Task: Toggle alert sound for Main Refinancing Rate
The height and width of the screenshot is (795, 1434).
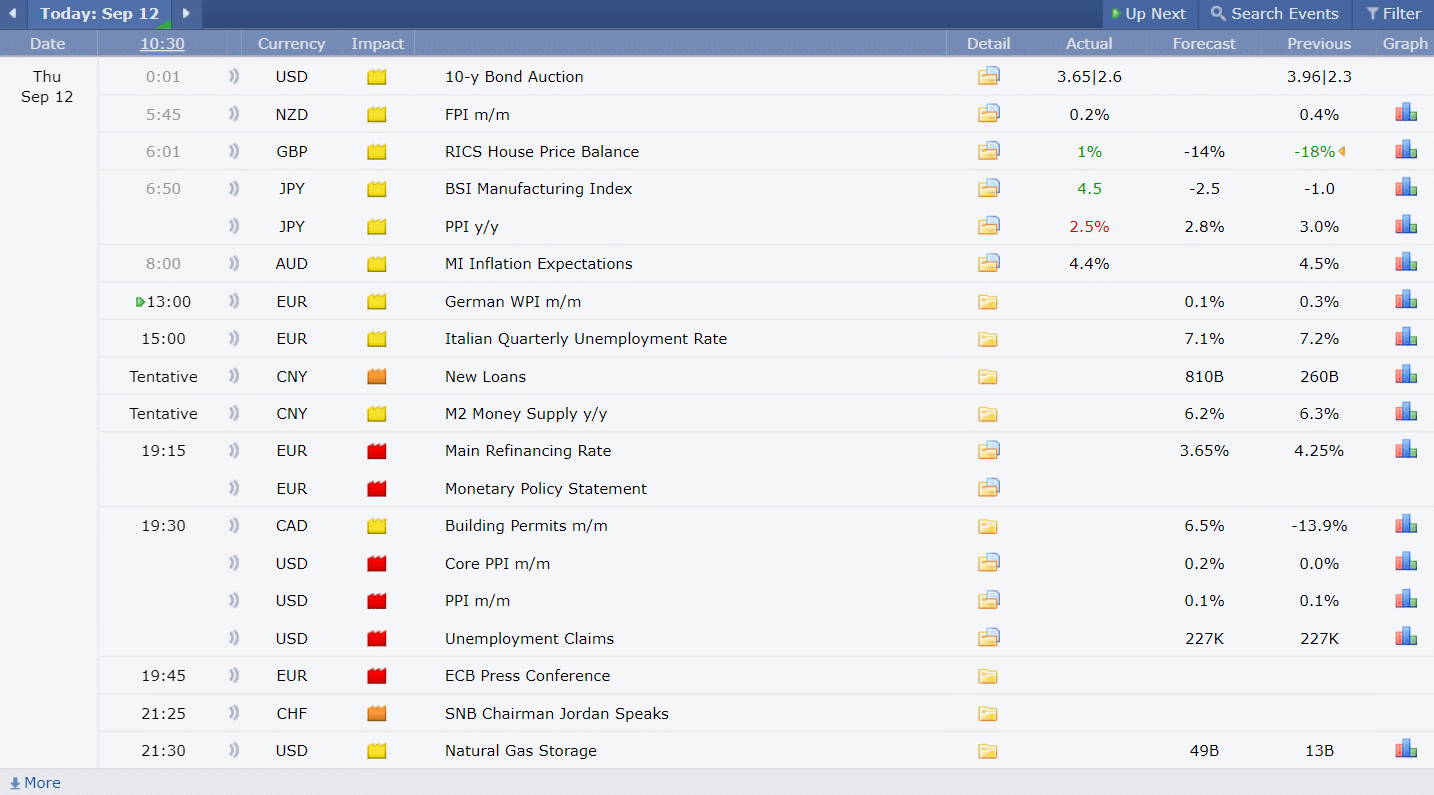Action: pos(234,450)
